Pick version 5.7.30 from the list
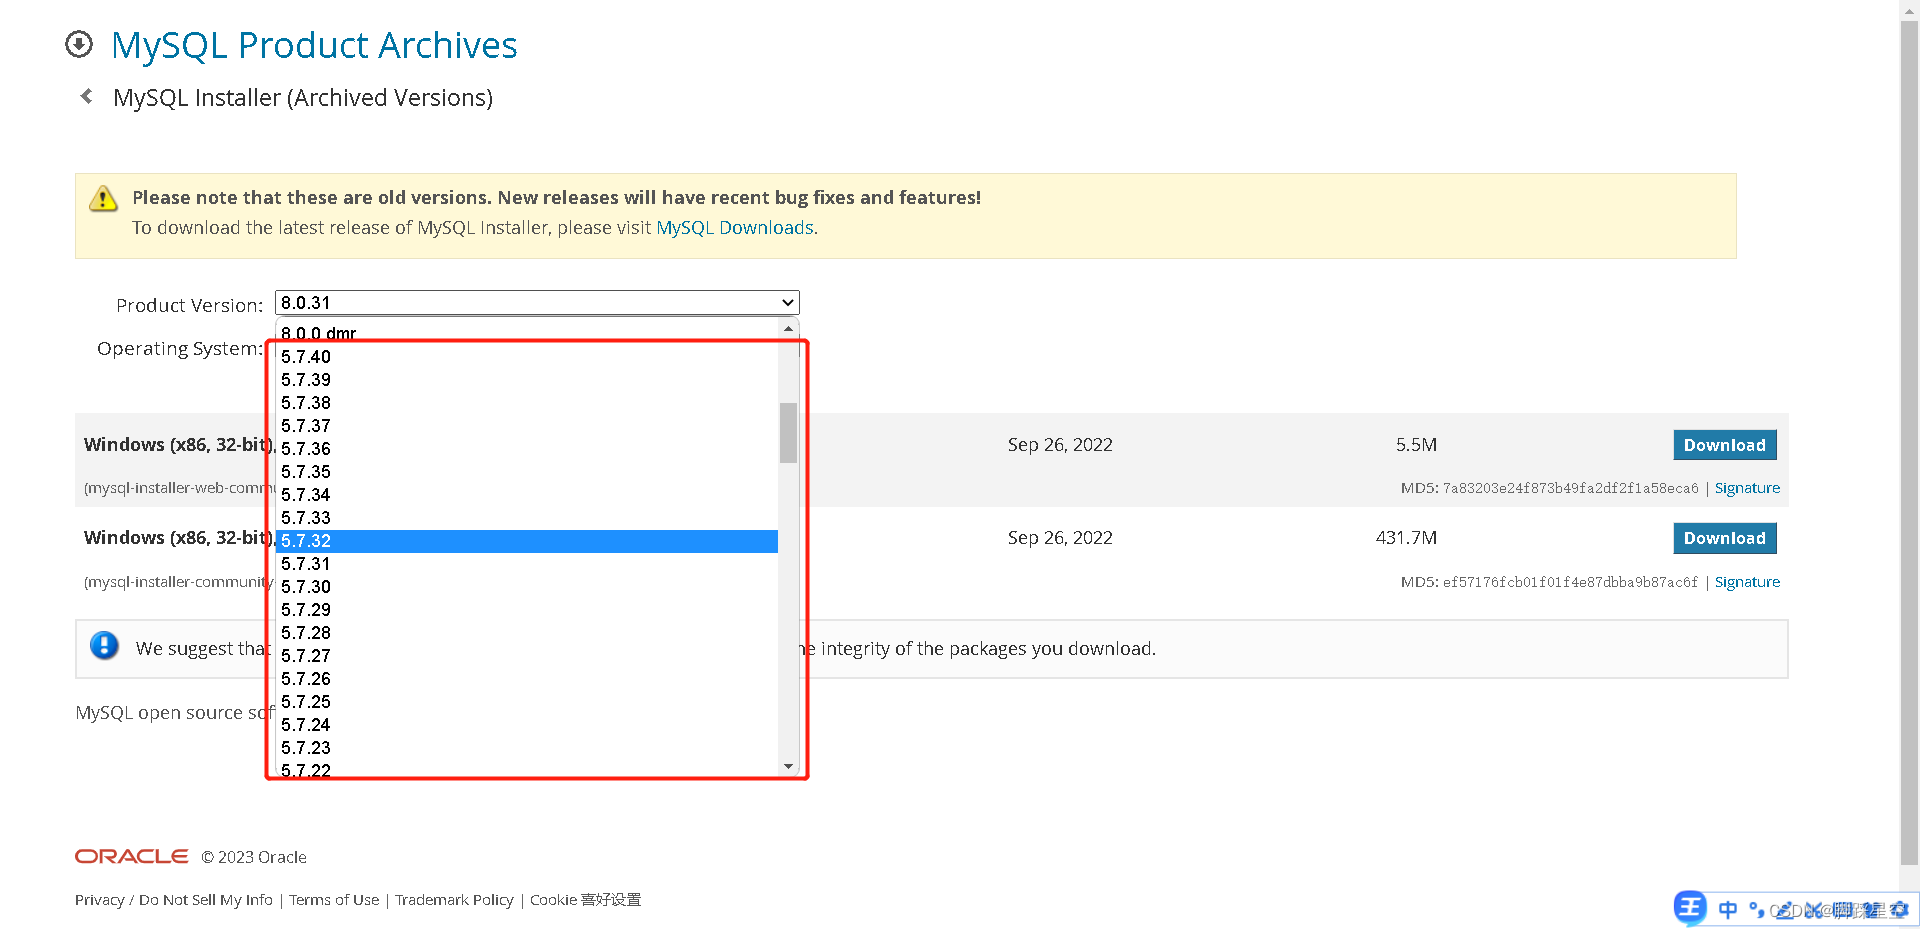The height and width of the screenshot is (929, 1920). [527, 587]
